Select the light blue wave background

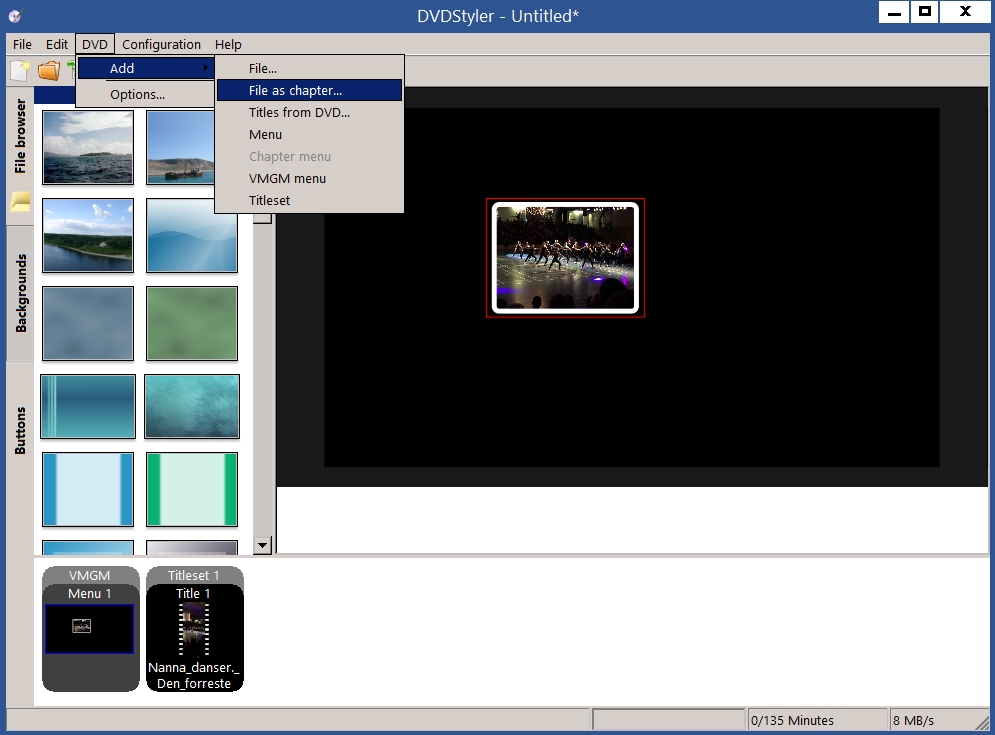tap(192, 235)
